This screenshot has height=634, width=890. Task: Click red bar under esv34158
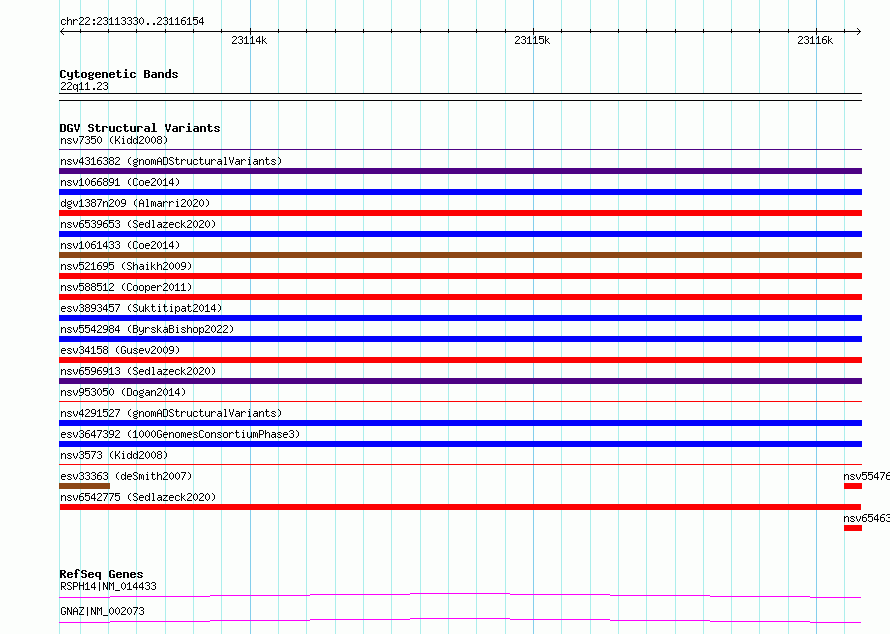pos(460,360)
